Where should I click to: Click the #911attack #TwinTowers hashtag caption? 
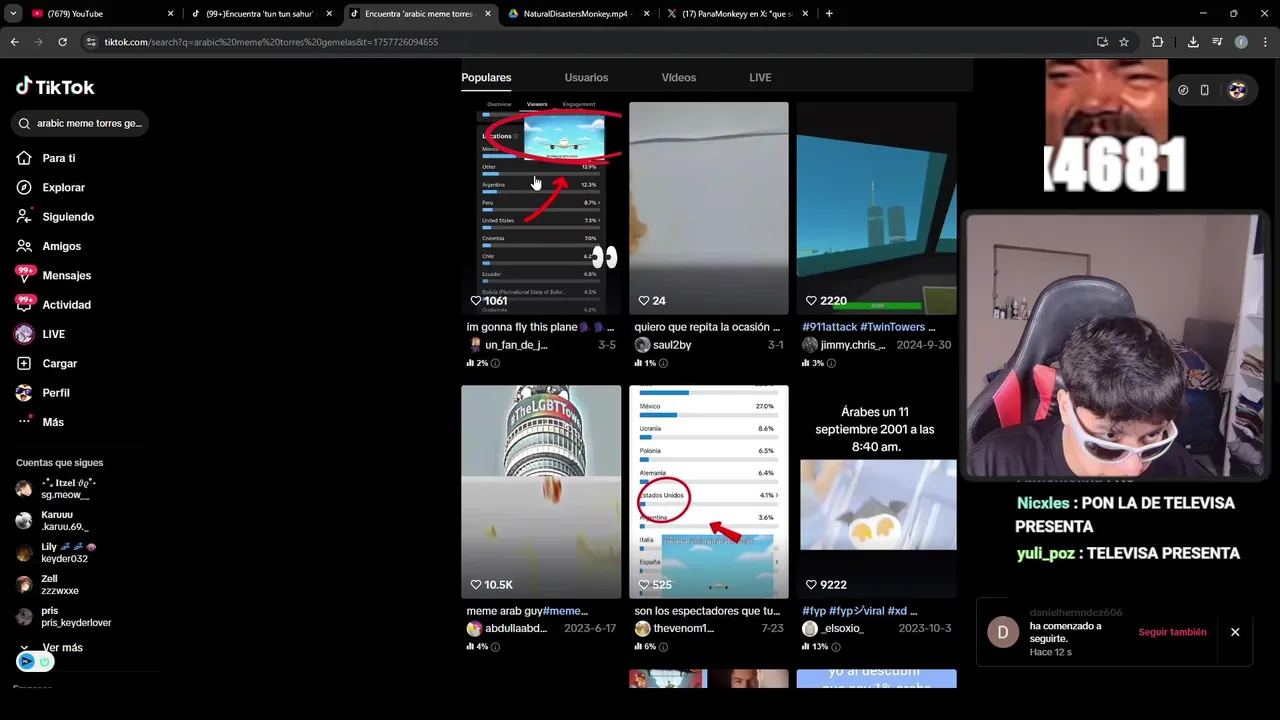click(x=869, y=327)
